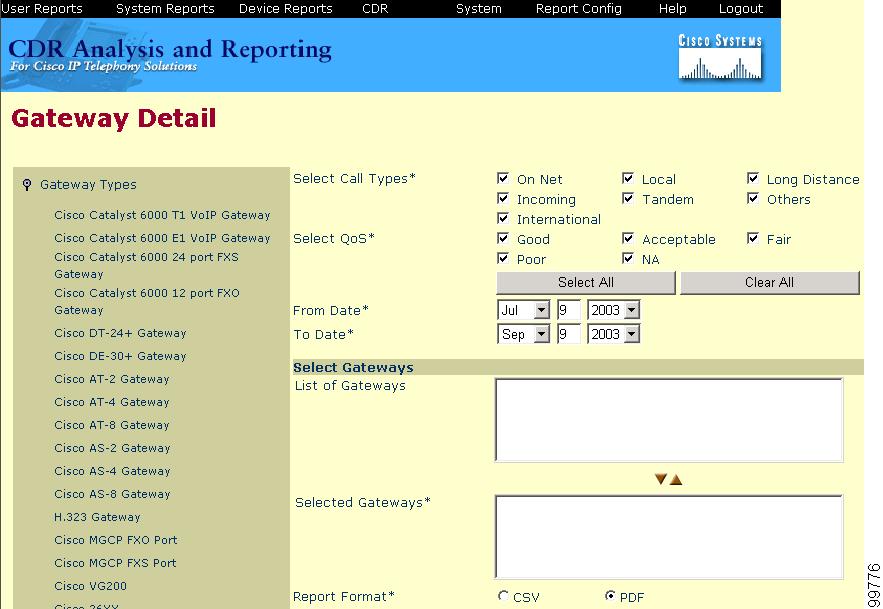Toggle the Acceptable QoS checkbox
This screenshot has height=609, width=883.
[x=628, y=238]
